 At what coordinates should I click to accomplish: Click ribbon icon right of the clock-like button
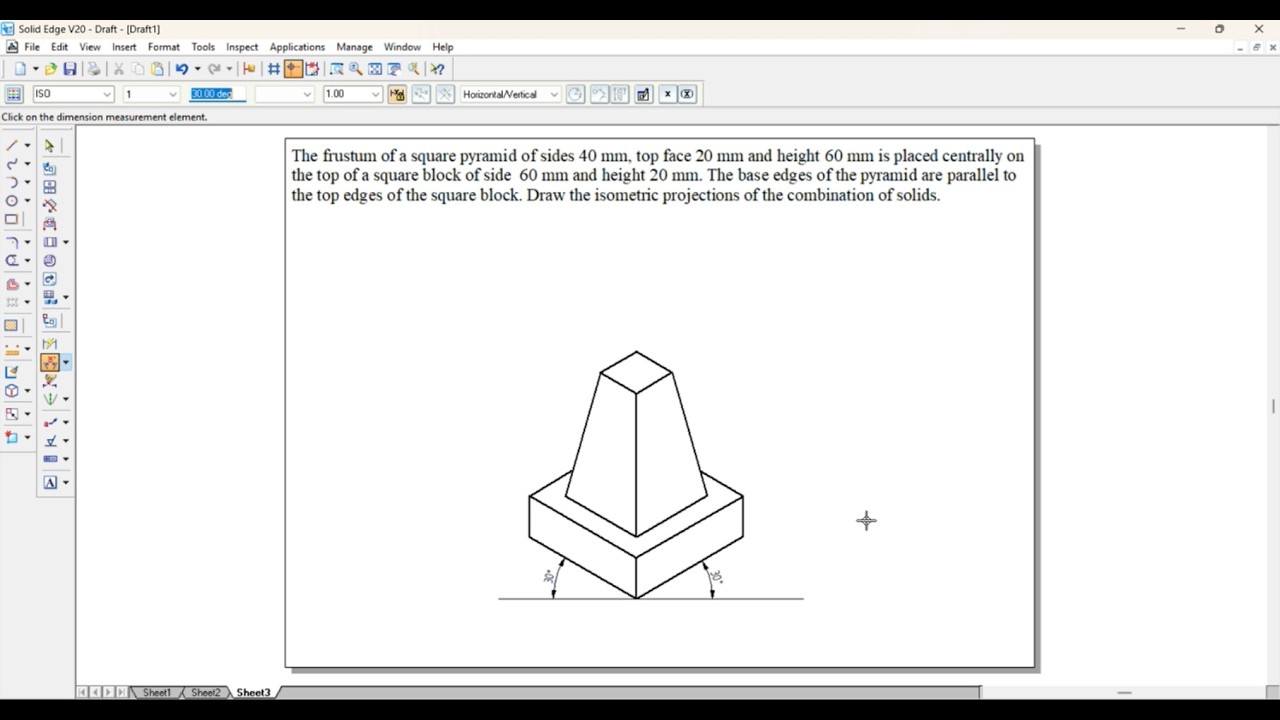click(598, 94)
